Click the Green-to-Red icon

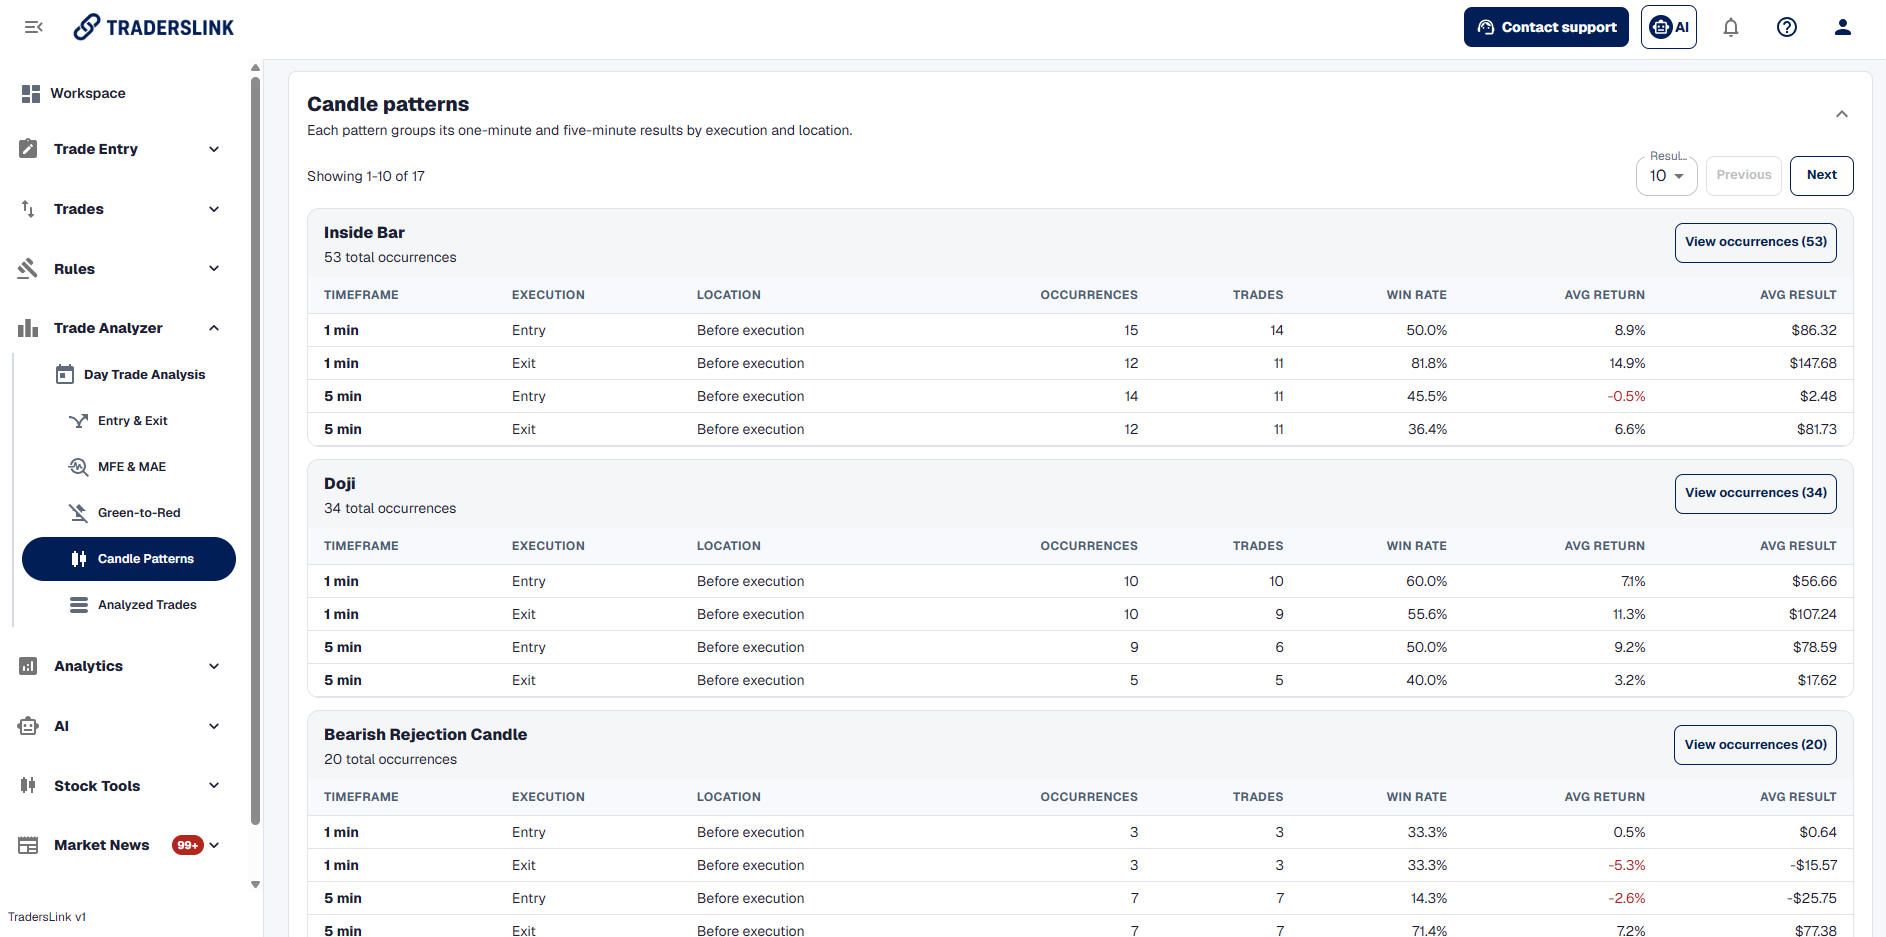pos(78,513)
